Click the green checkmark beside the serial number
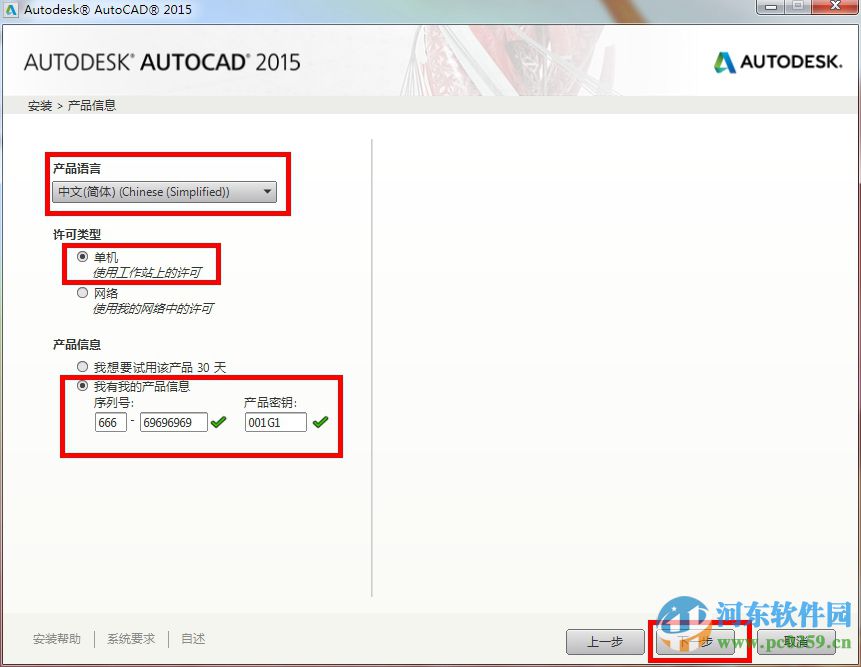The height and width of the screenshot is (667, 861). pyautogui.click(x=219, y=422)
